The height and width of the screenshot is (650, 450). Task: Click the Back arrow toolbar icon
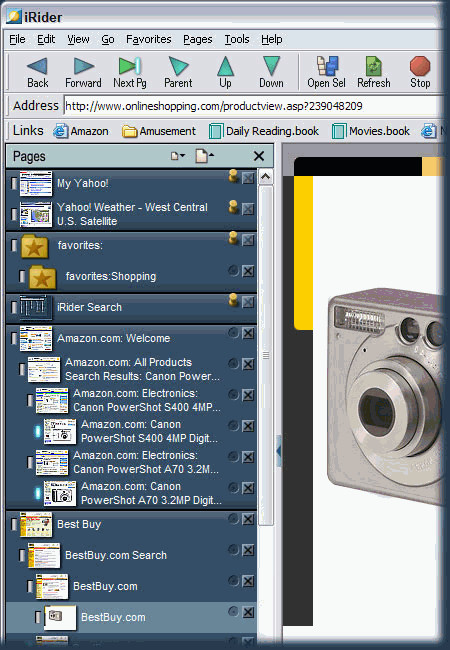[x=37, y=66]
